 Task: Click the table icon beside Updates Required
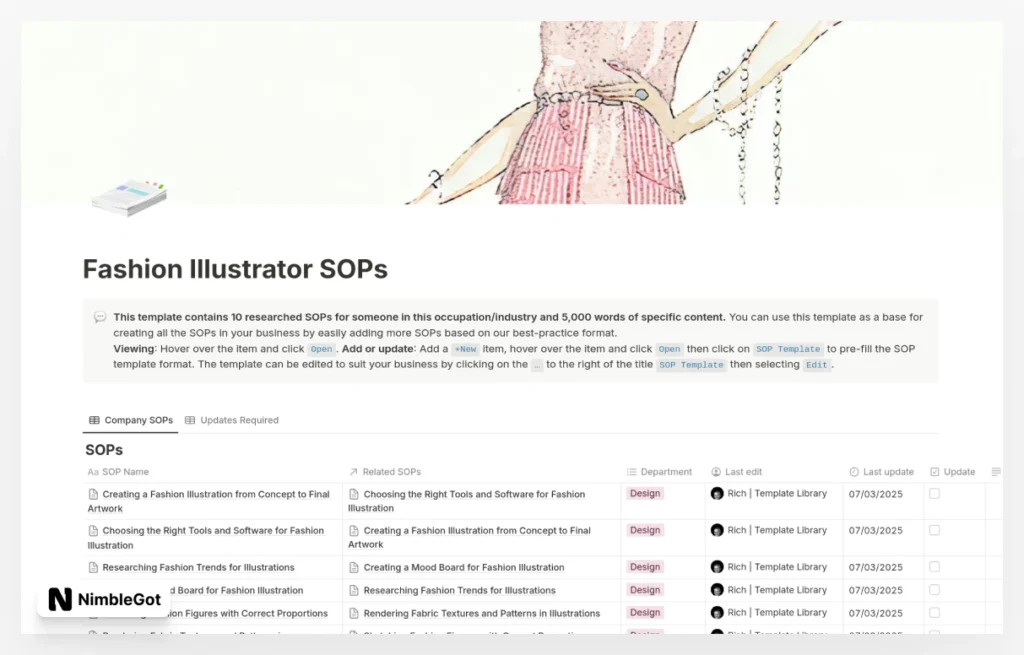tap(190, 420)
